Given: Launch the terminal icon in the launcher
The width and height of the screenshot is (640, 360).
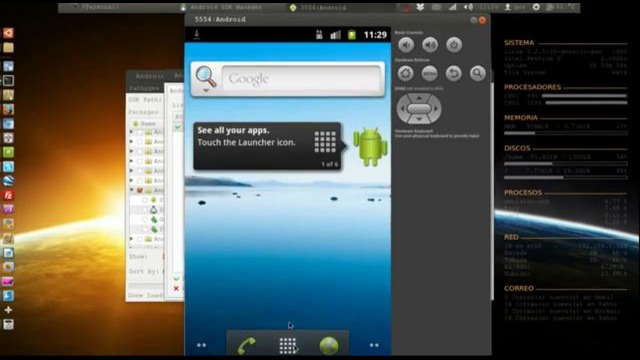Looking at the screenshot, I should 8,81.
